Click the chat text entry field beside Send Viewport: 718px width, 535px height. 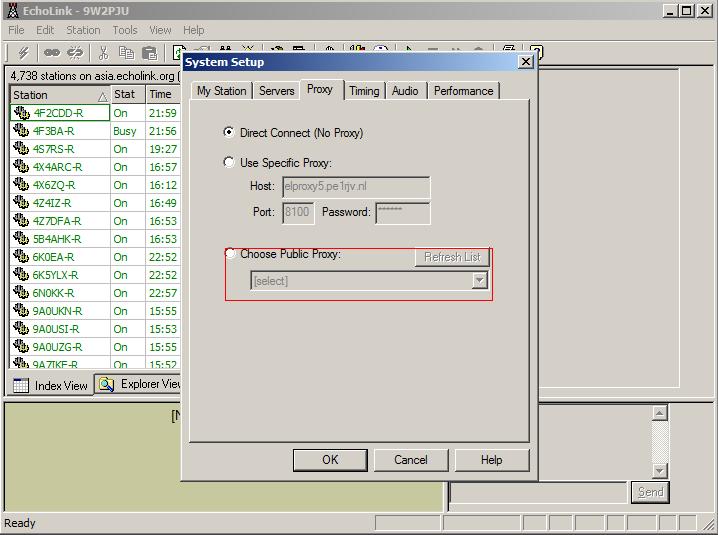[538, 493]
